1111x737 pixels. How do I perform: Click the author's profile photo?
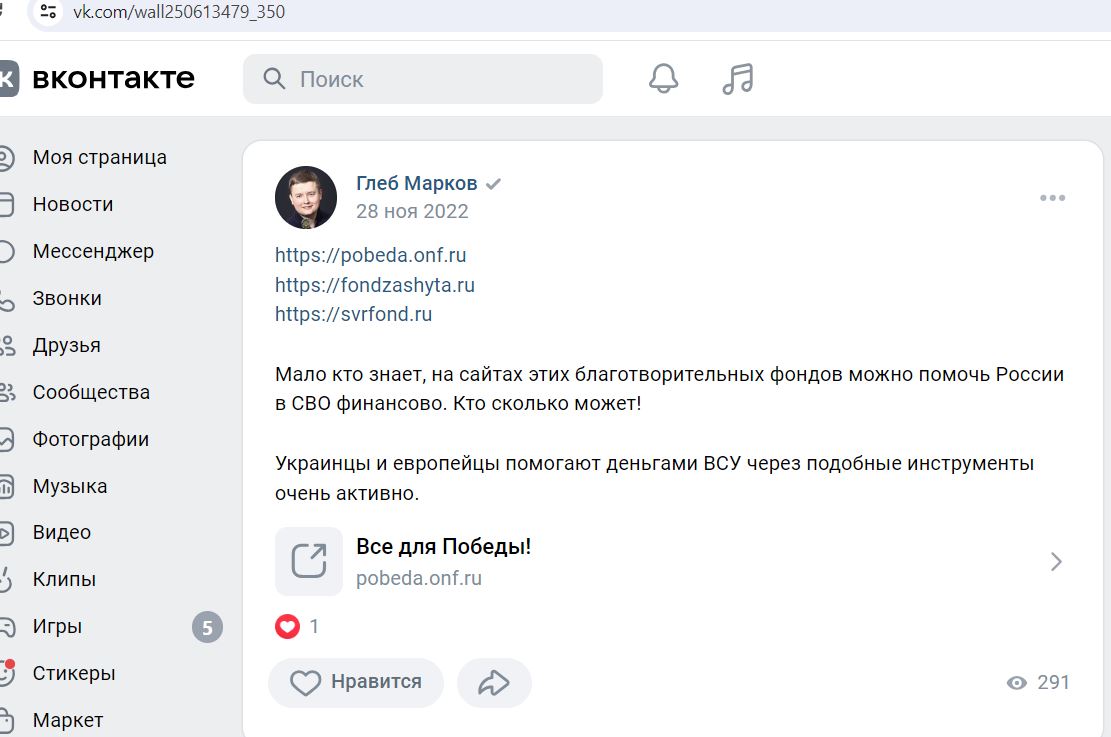click(306, 198)
